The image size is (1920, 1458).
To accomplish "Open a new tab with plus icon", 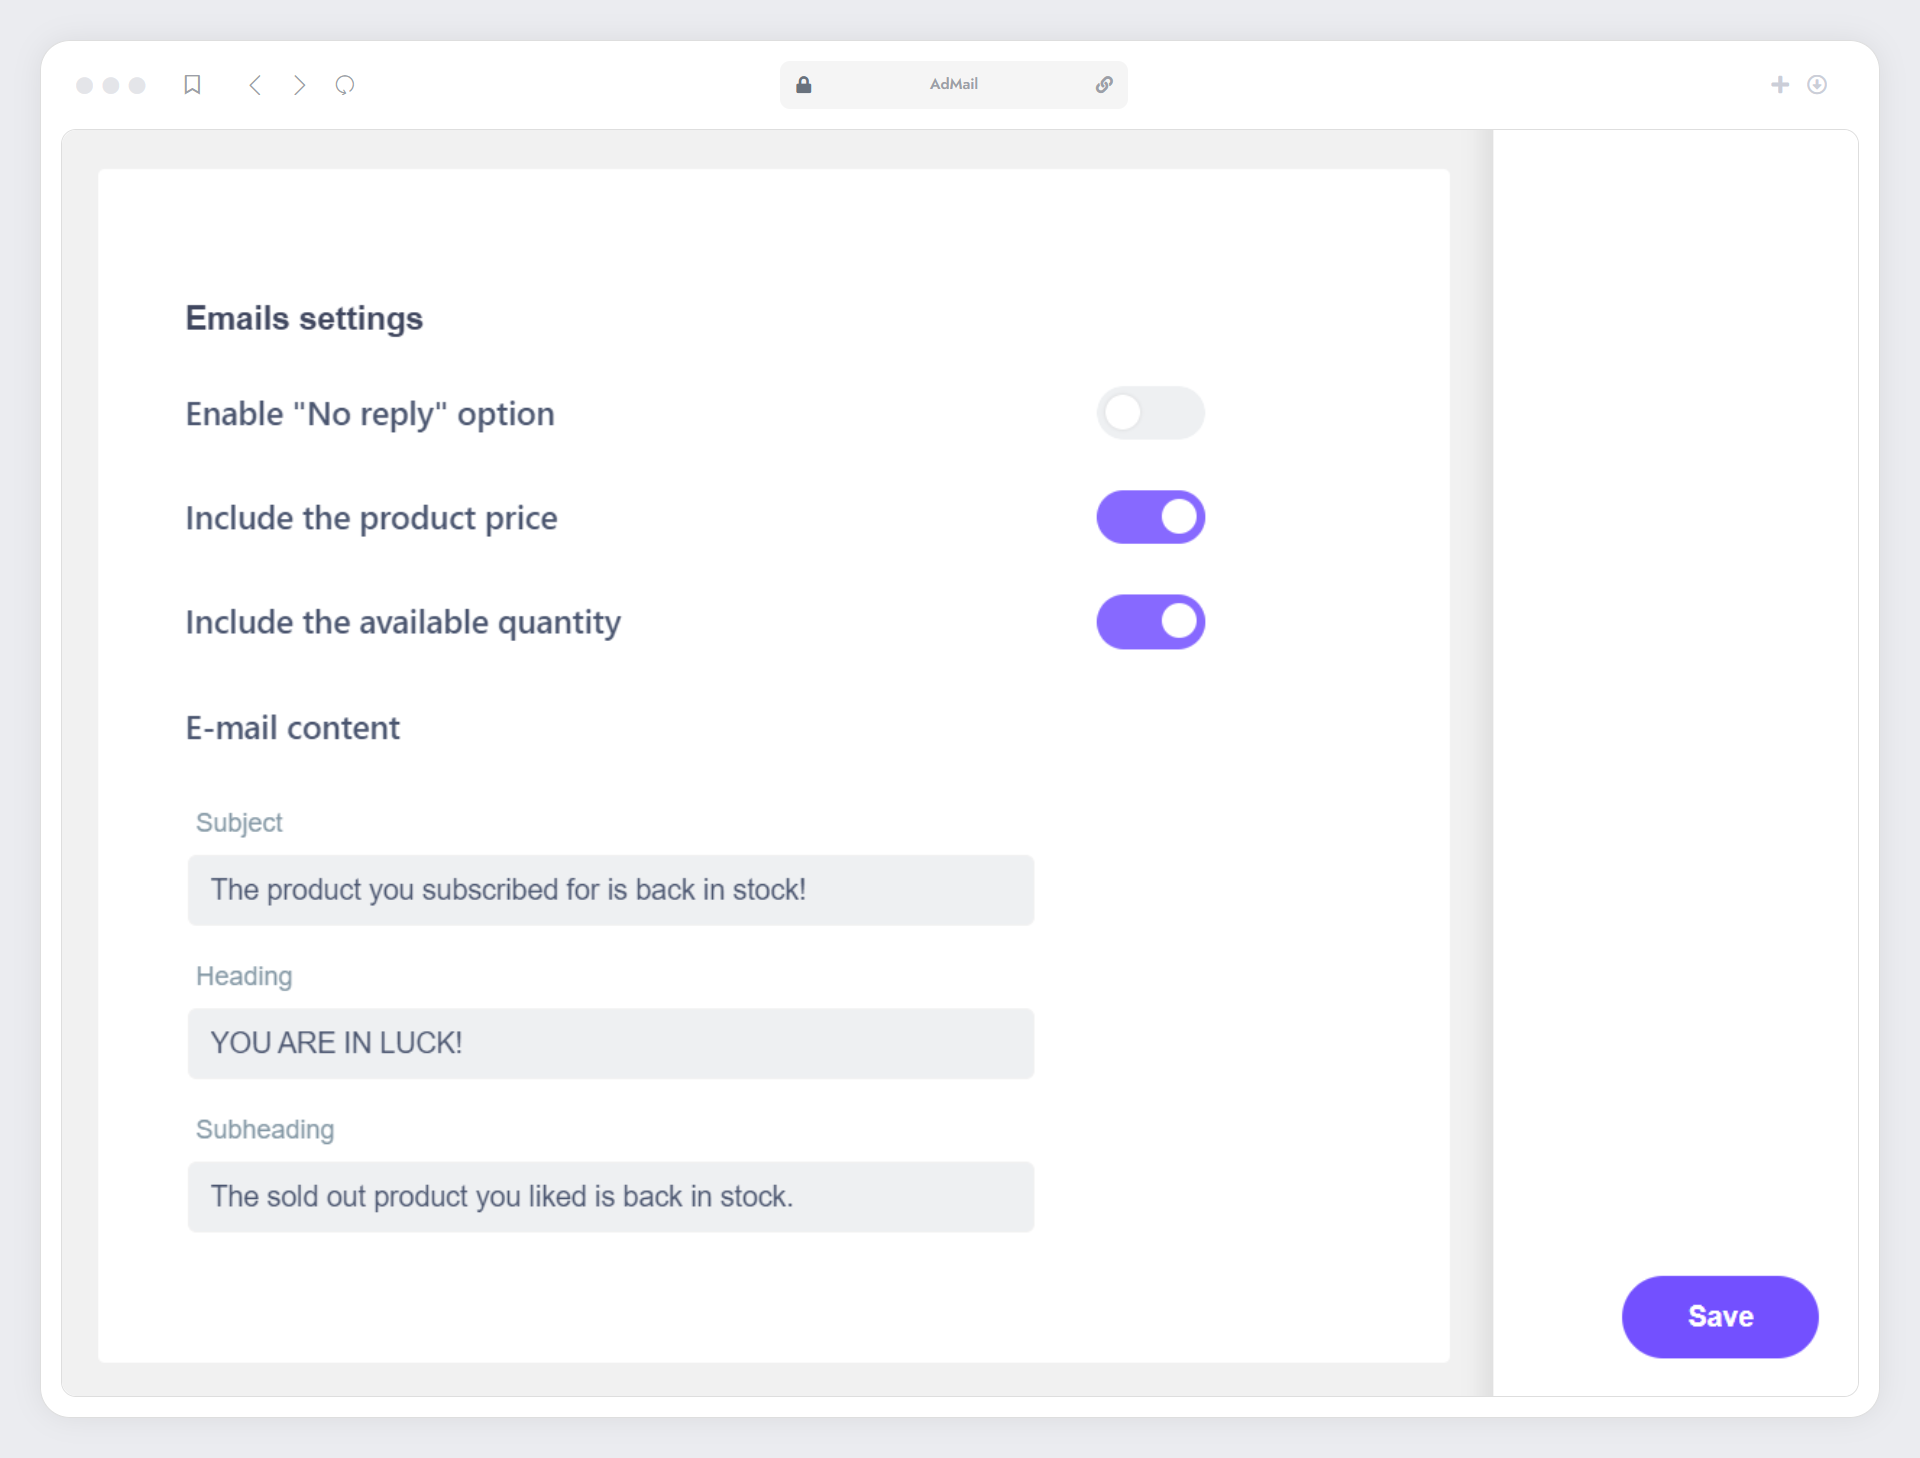I will [1780, 85].
